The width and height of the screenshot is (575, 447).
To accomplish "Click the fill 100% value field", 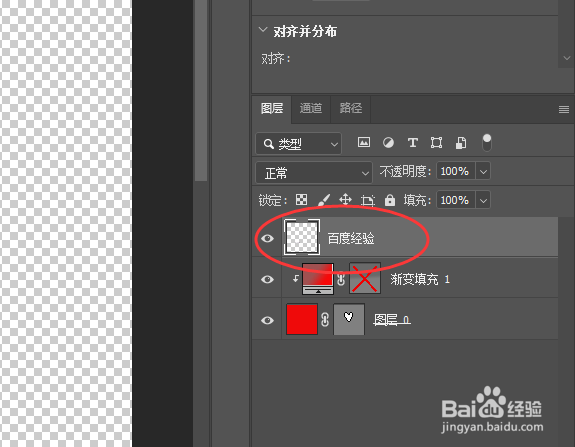I will pos(456,200).
